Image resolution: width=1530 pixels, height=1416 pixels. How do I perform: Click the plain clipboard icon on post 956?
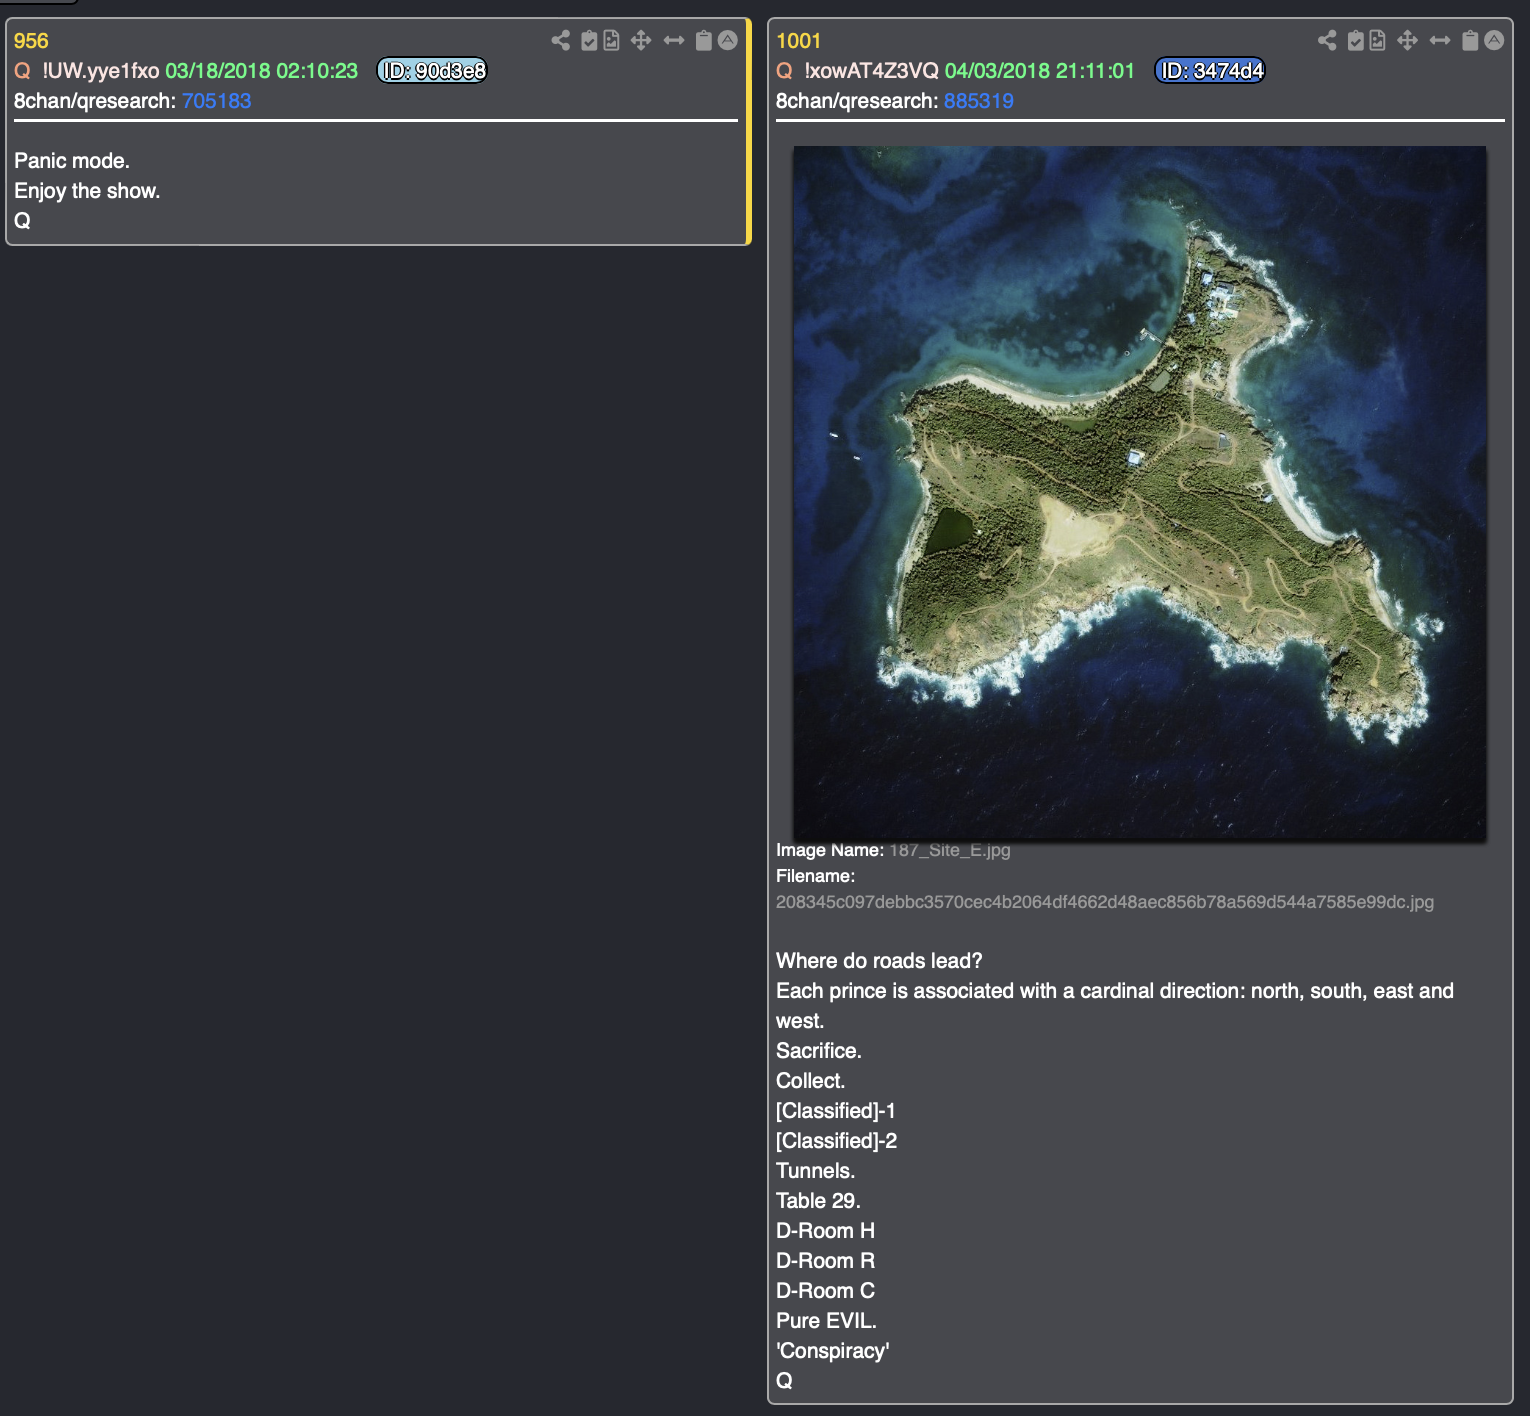click(x=704, y=40)
